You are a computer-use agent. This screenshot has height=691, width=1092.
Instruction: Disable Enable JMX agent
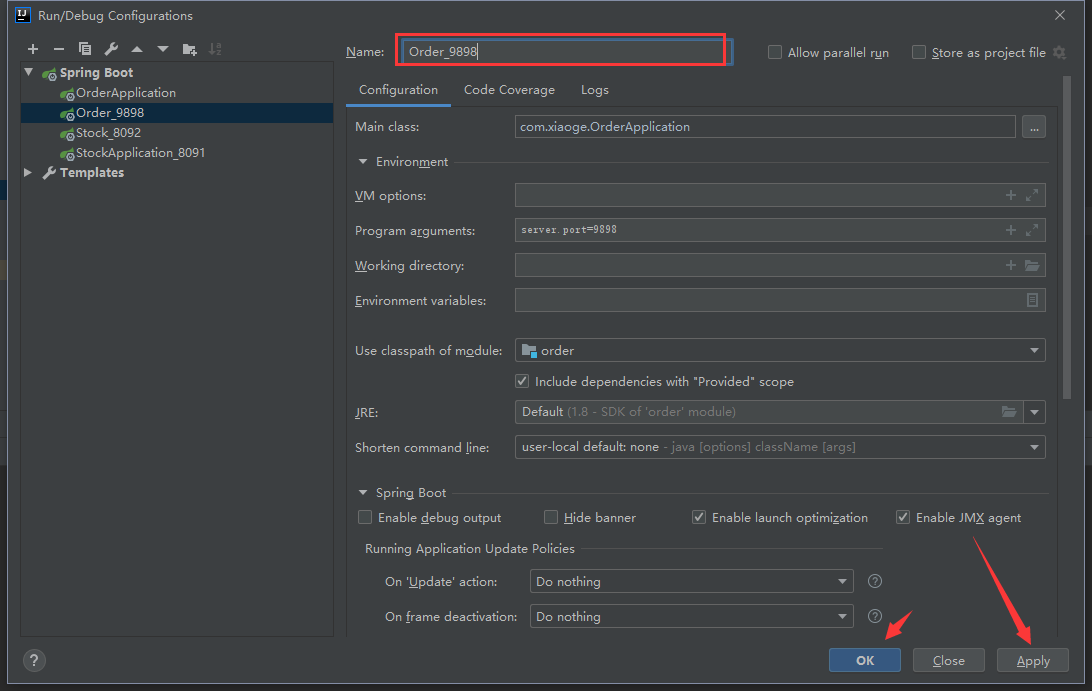[x=903, y=517]
